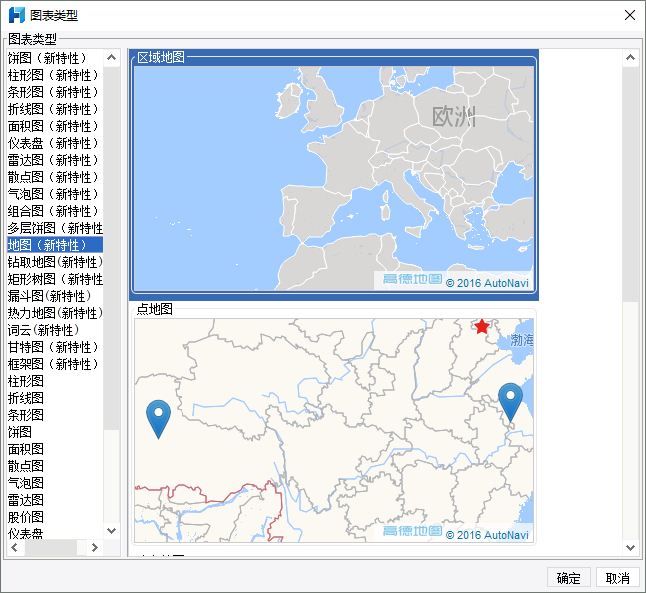Choose 甘特图（新特性）chart type
The image size is (646, 593).
tap(55, 347)
